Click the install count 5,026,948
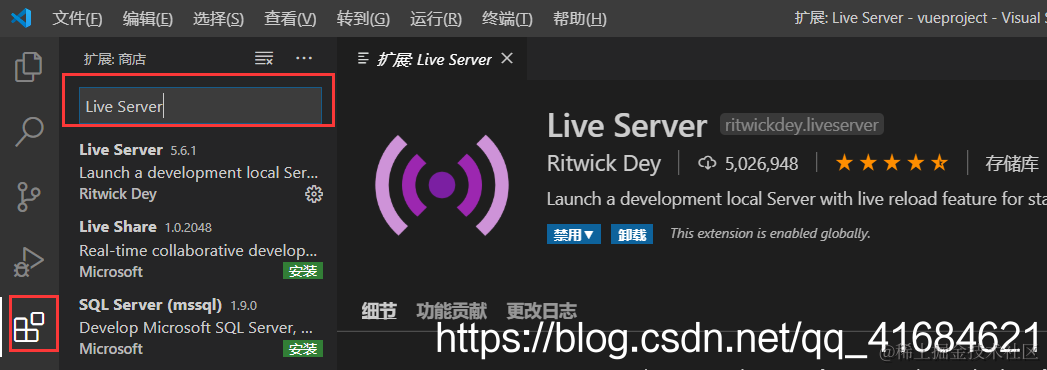The image size is (1047, 370). coord(748,163)
